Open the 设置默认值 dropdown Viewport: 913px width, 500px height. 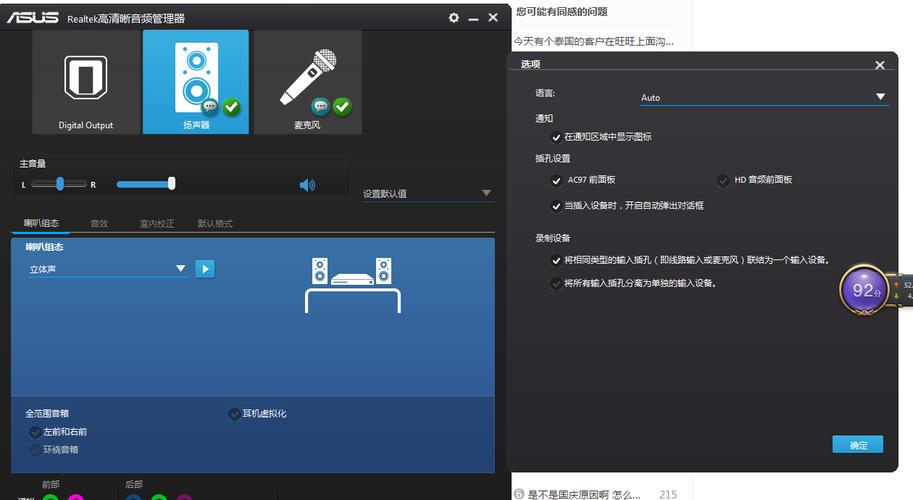[x=428, y=193]
